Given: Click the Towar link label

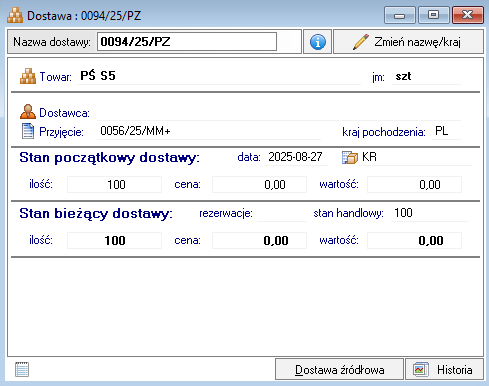Looking at the screenshot, I should click(x=55, y=77).
